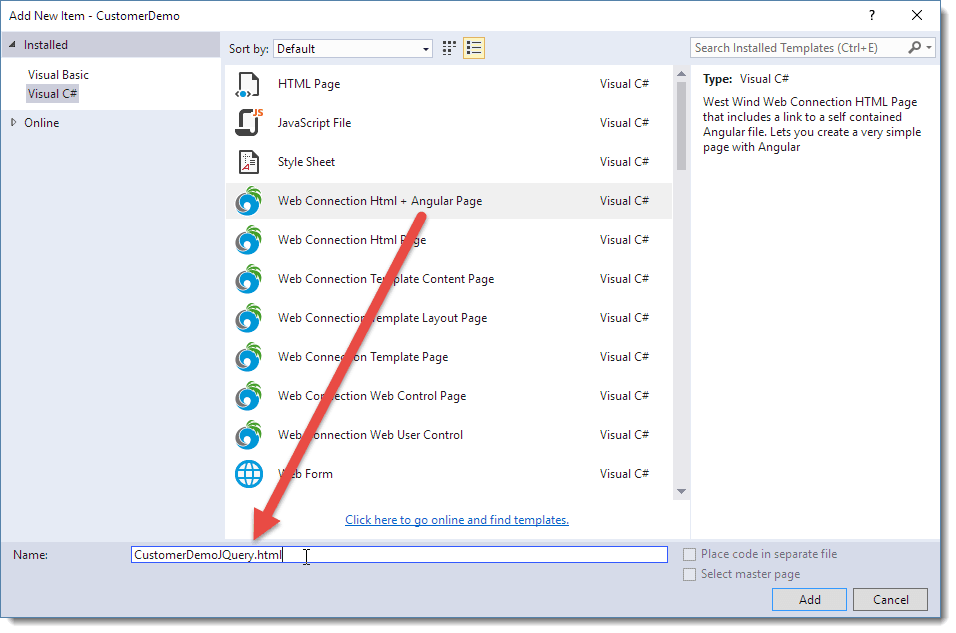Click the go online and find templates link

point(457,520)
